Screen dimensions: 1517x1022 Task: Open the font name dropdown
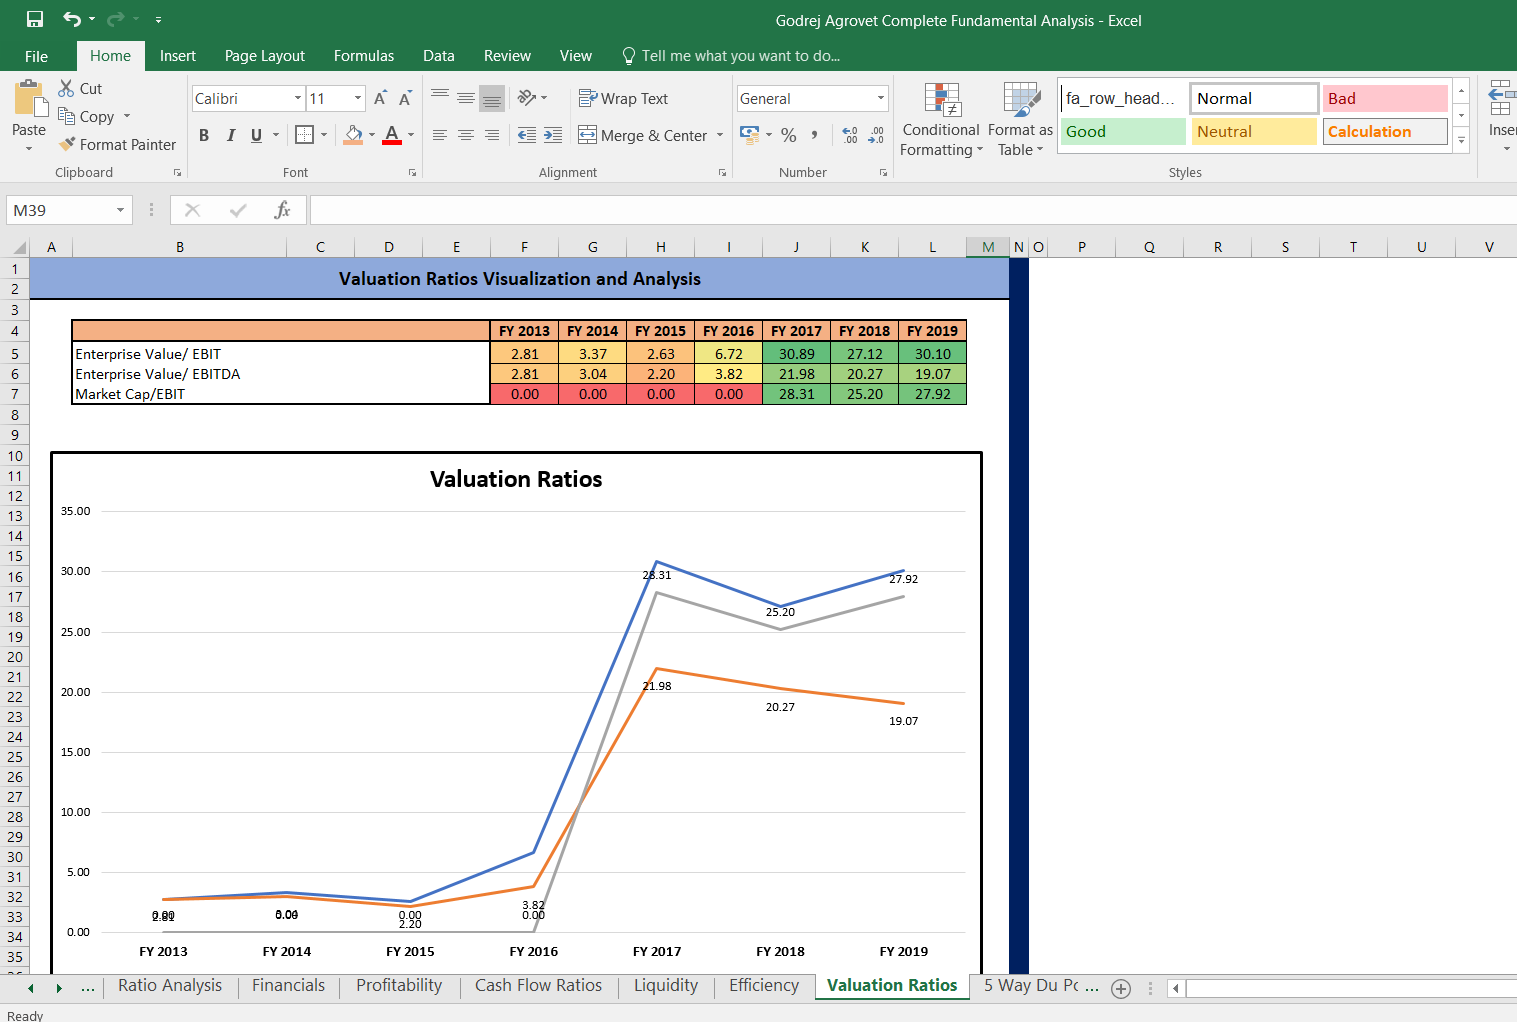(298, 98)
